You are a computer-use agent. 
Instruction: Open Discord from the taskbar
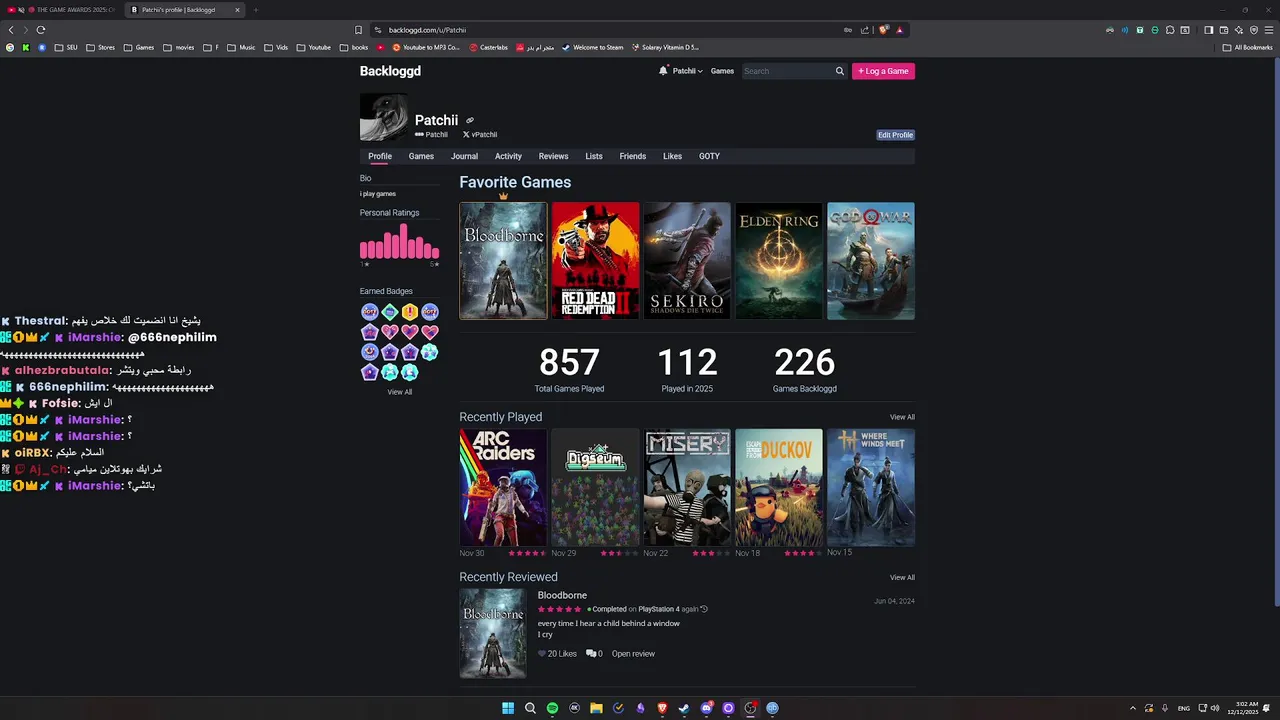point(707,708)
